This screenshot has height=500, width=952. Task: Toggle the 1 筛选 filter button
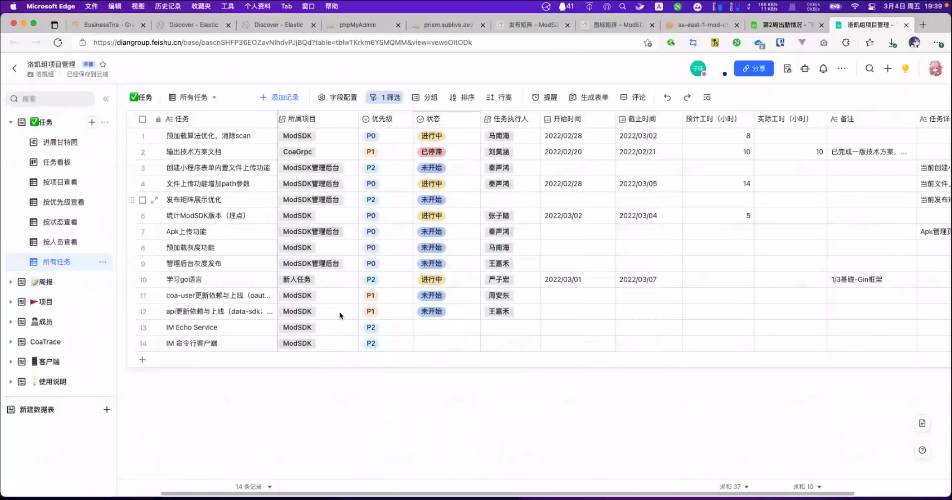pyautogui.click(x=384, y=97)
